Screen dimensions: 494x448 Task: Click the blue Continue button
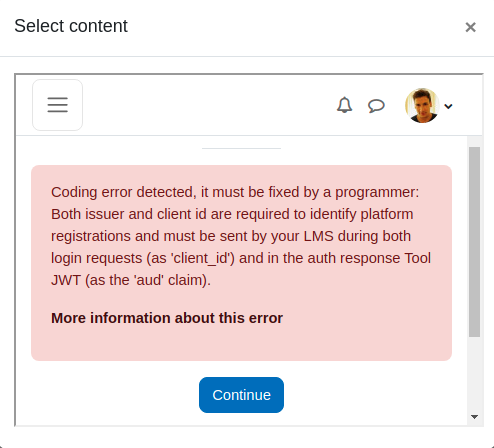[241, 395]
